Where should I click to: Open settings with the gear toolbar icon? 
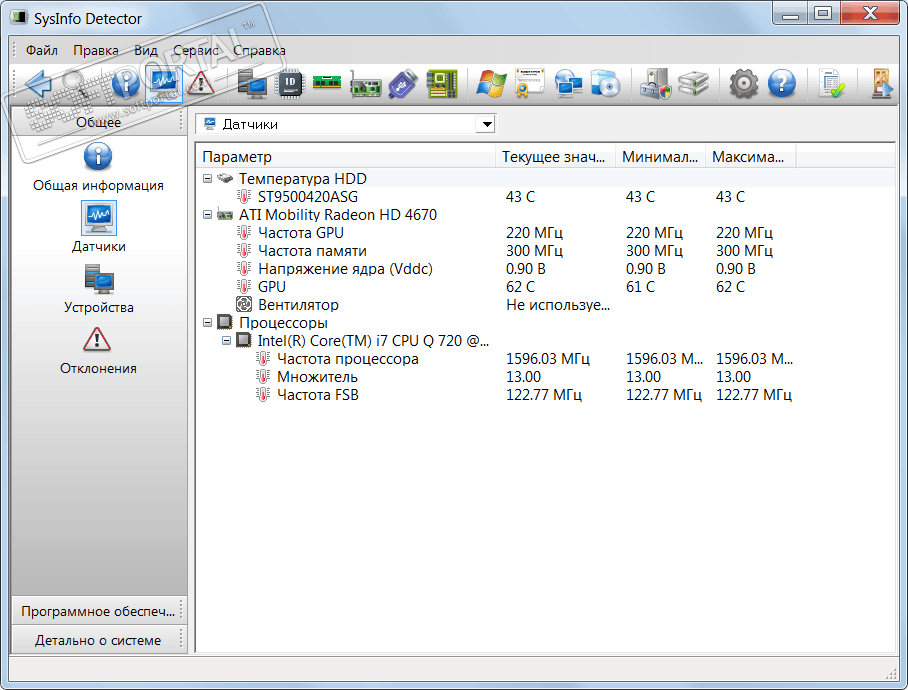point(744,85)
